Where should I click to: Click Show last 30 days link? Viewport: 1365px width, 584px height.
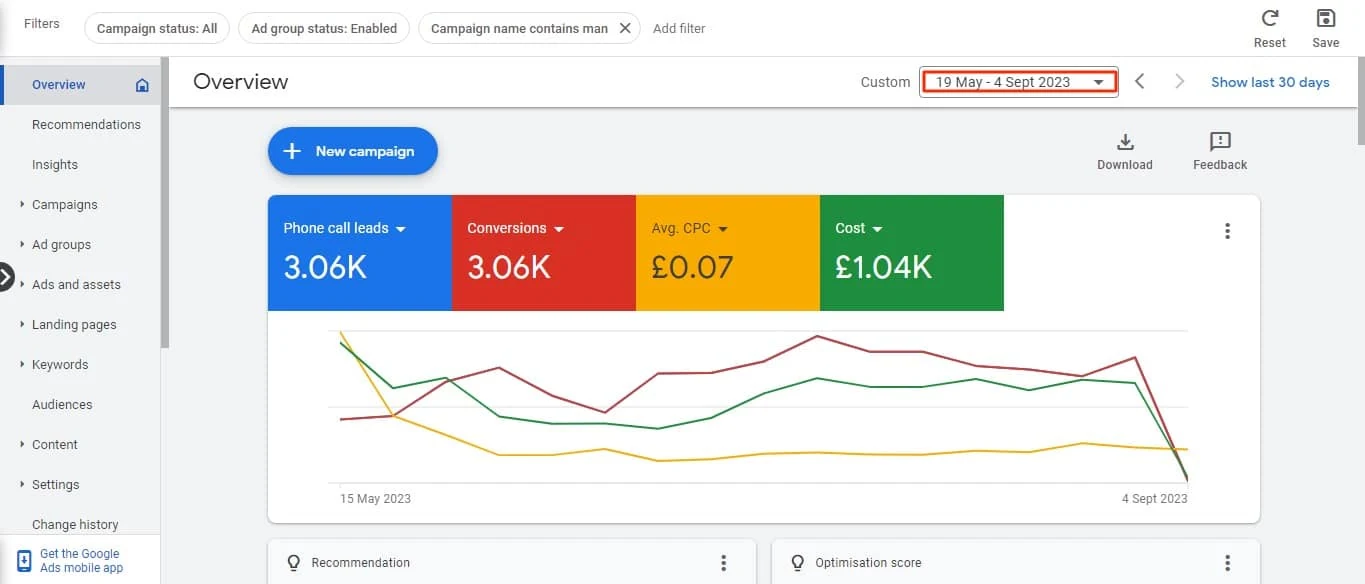pos(1270,82)
